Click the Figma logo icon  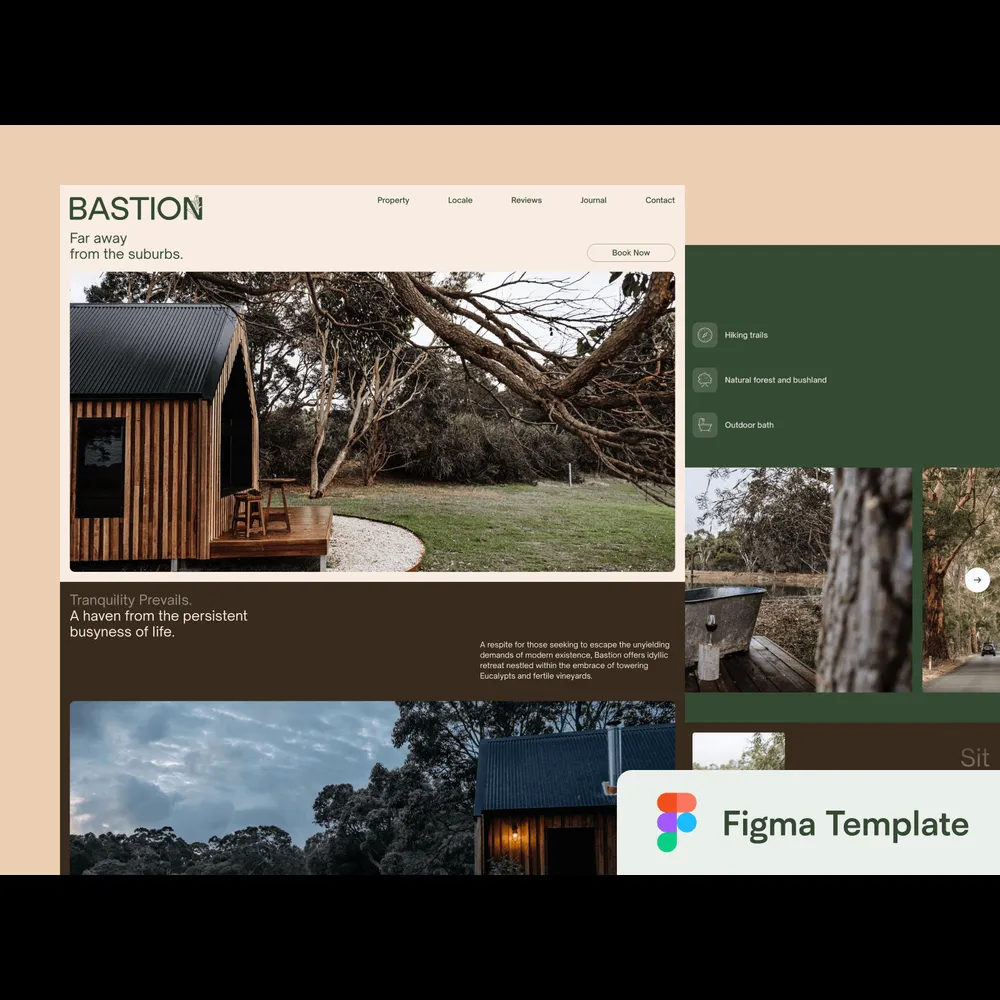pos(677,822)
